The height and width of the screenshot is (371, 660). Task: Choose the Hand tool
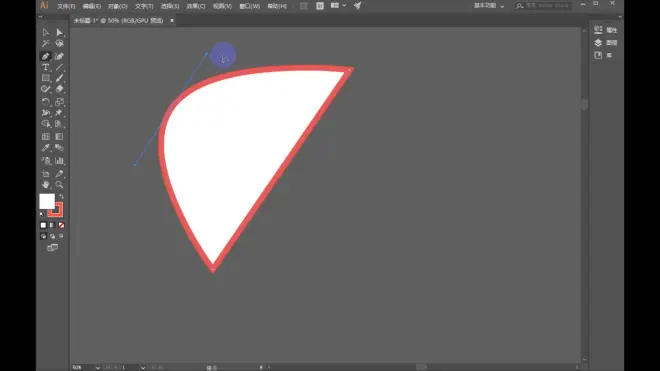[x=45, y=185]
